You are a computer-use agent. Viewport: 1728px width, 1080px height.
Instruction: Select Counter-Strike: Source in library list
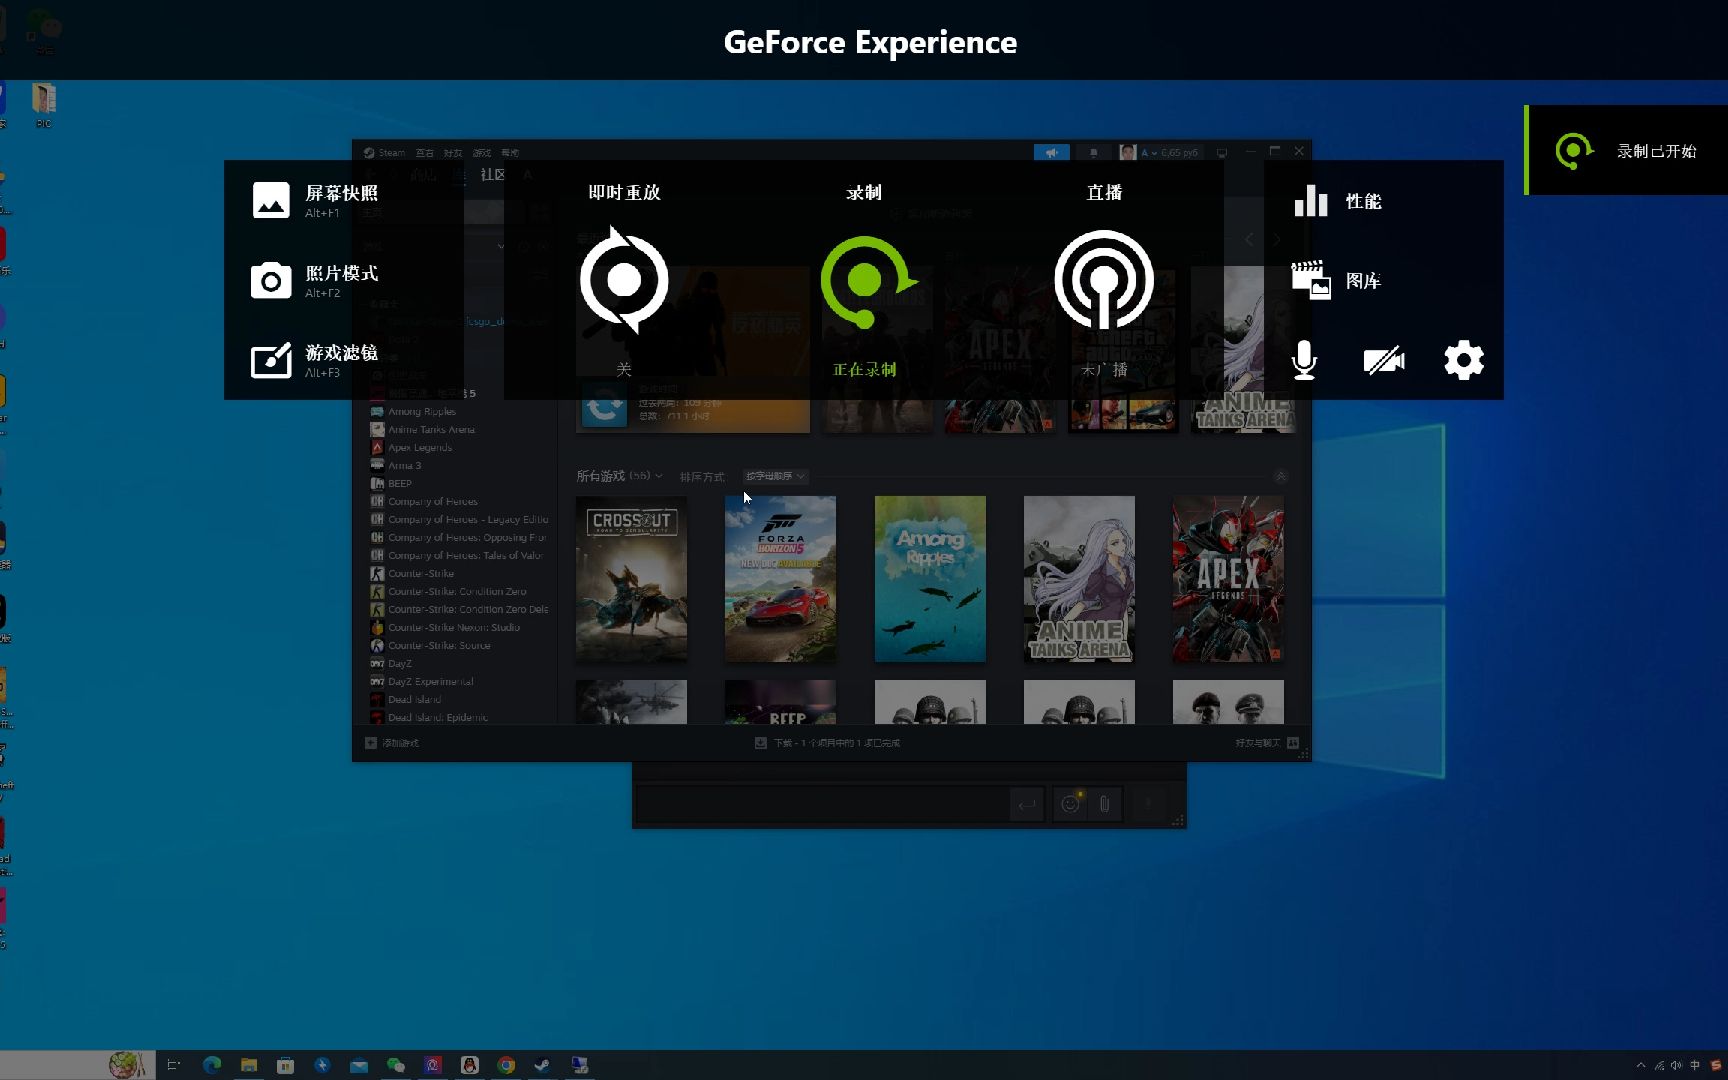click(x=439, y=646)
